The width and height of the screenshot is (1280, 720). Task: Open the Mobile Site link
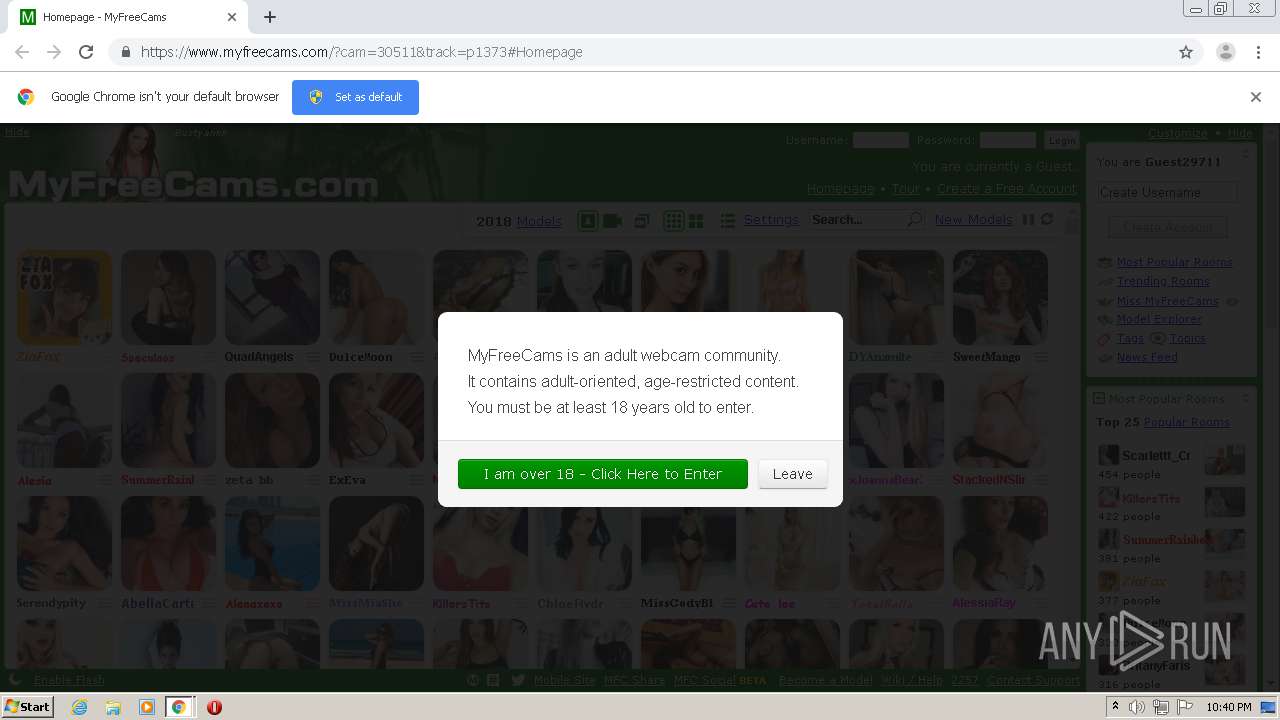pos(564,680)
